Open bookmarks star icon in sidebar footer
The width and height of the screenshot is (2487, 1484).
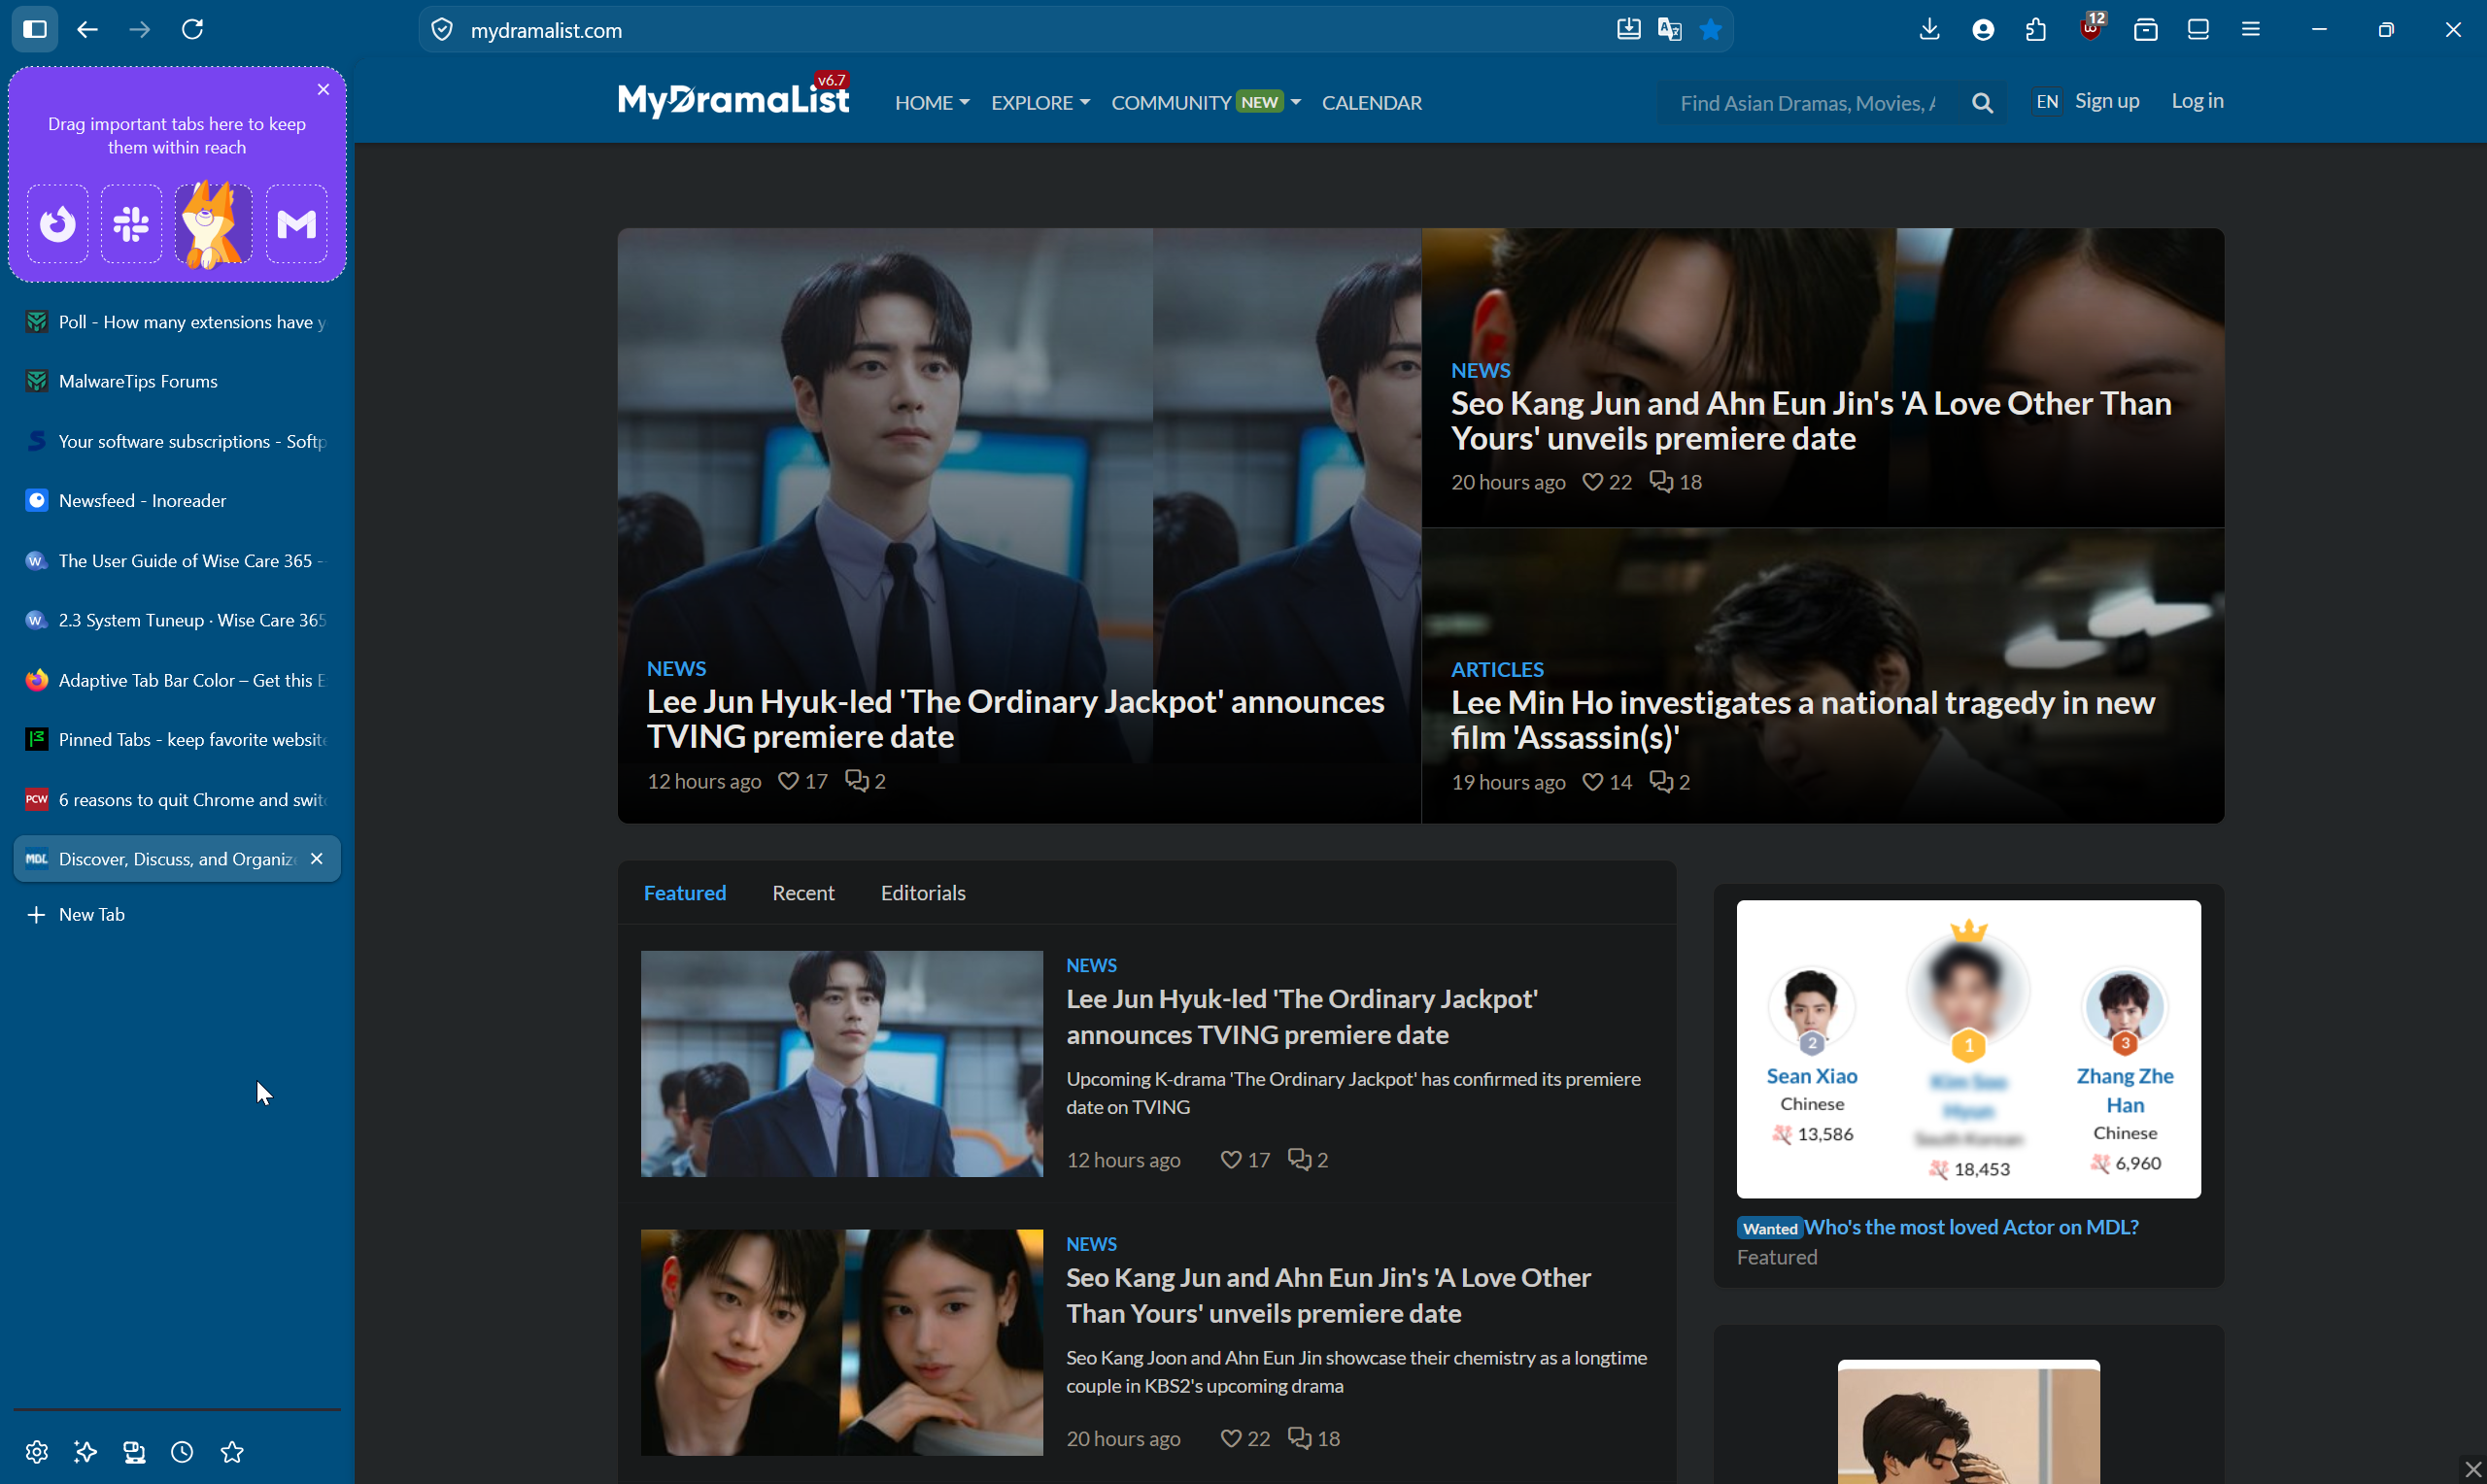[232, 1452]
